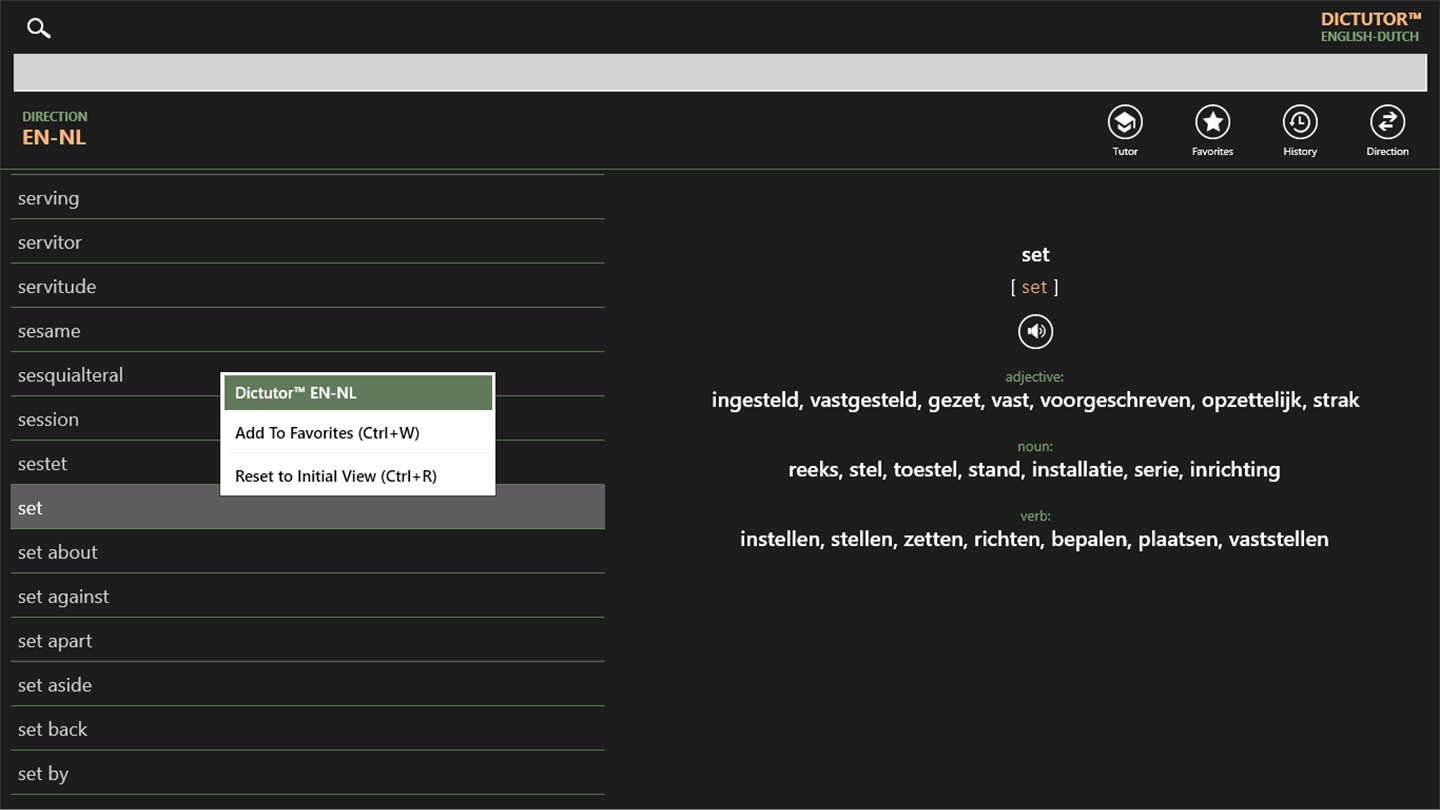Select the word serving
This screenshot has height=810, width=1440.
click(308, 198)
